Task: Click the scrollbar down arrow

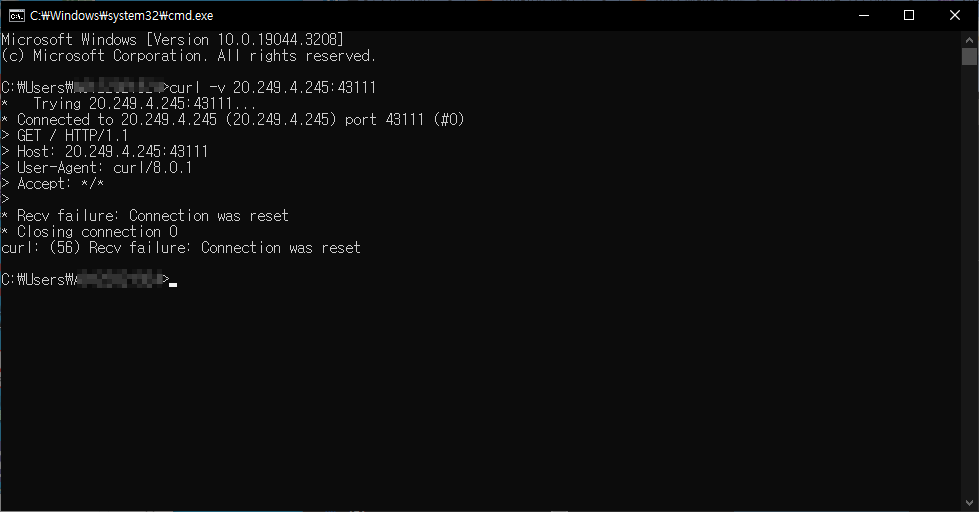Action: coord(969,503)
